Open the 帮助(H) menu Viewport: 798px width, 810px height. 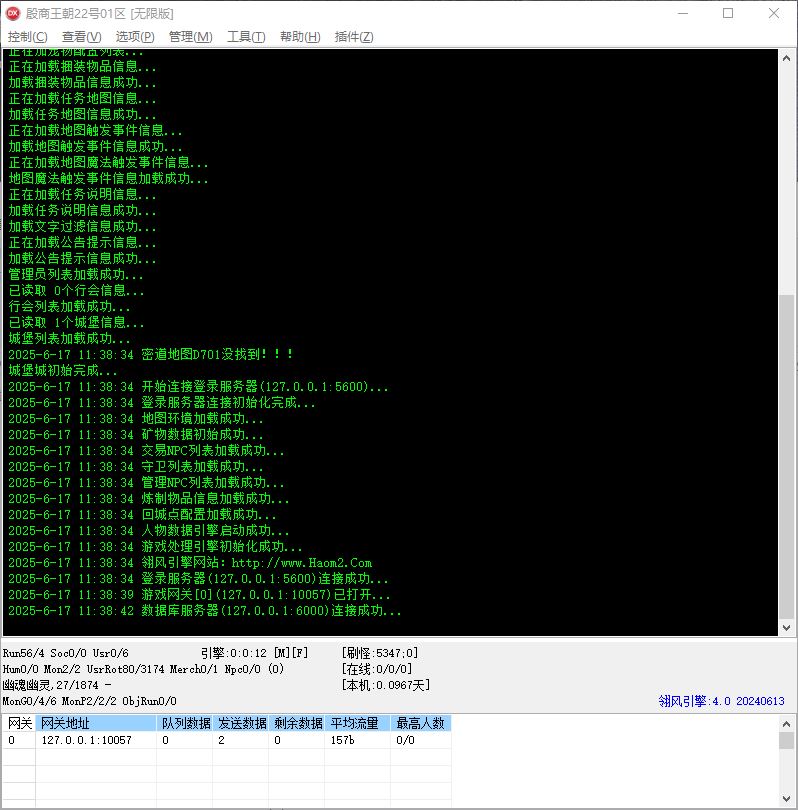tap(300, 37)
